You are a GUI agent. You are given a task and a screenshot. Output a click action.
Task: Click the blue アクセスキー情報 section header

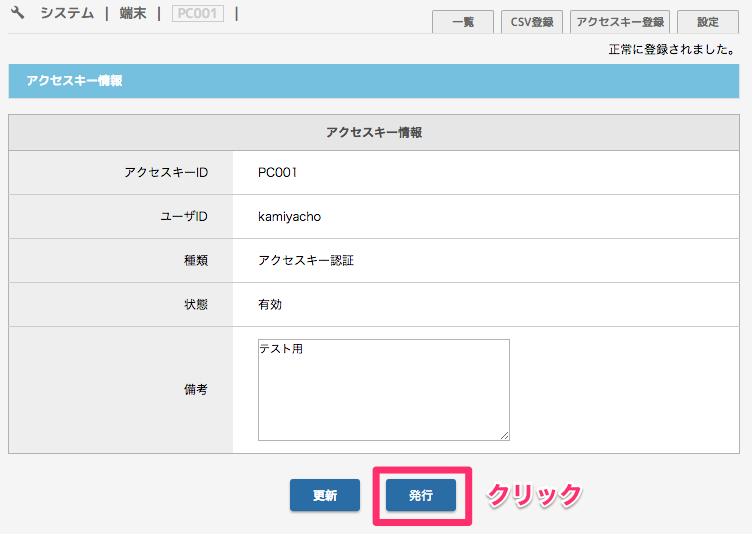(x=374, y=81)
